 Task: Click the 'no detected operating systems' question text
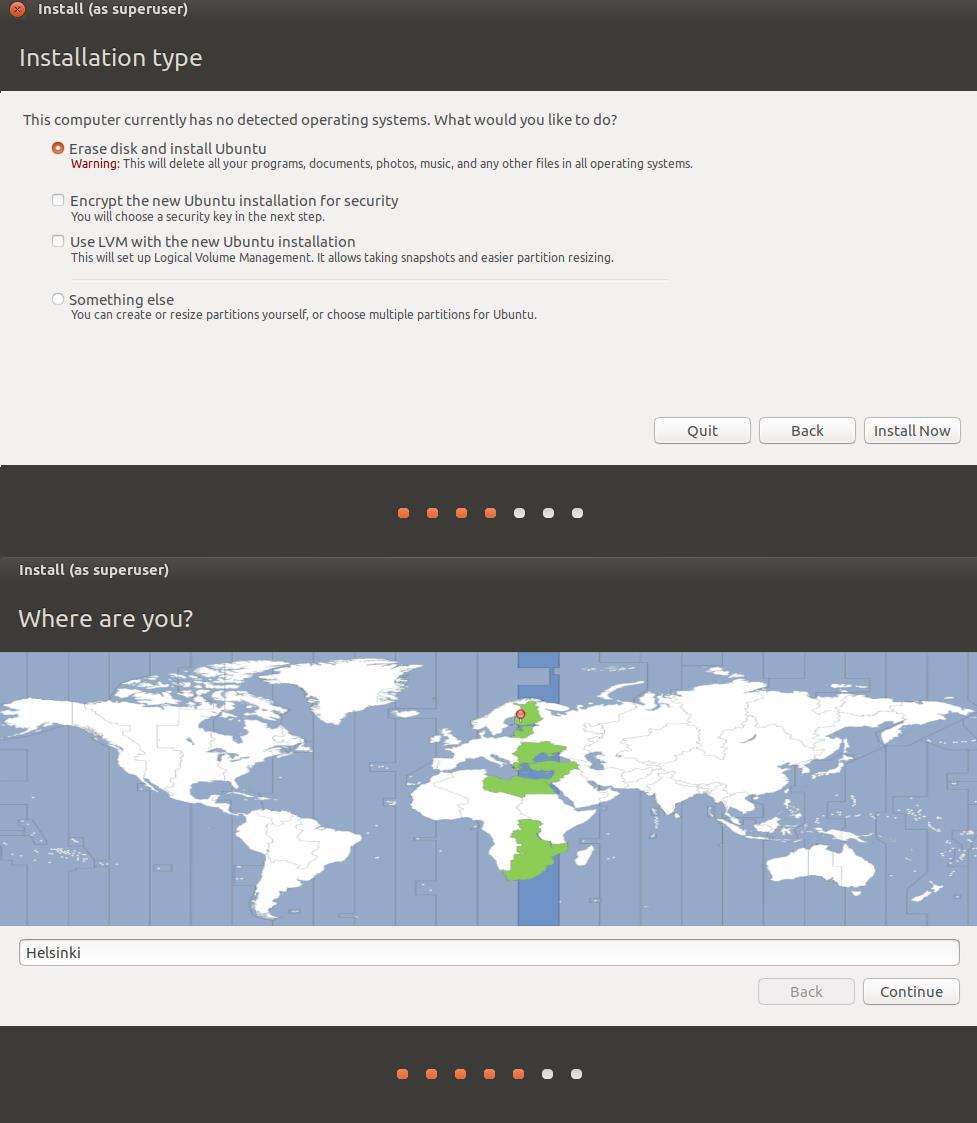point(320,120)
